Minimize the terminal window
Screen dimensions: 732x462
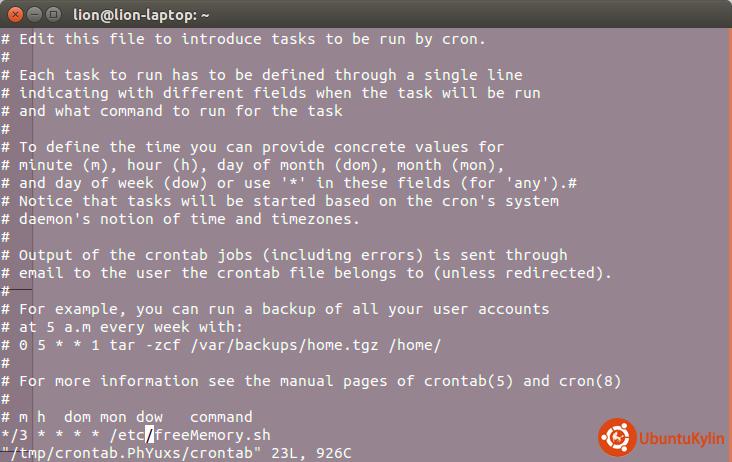pos(34,14)
